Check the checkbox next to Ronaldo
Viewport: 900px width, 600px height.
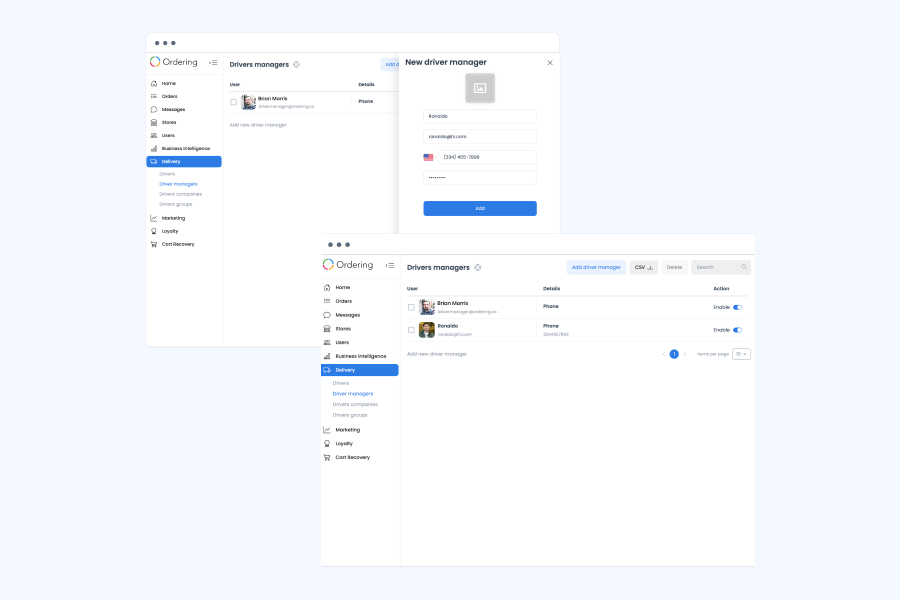(413, 329)
